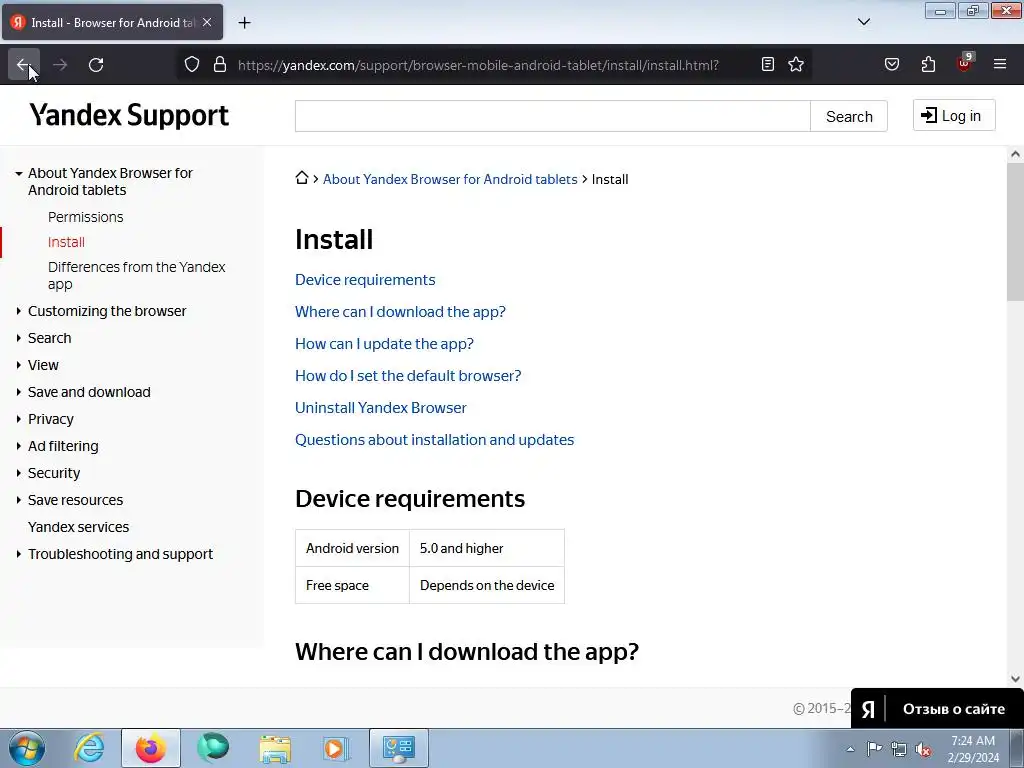The image size is (1024, 768).
Task: Bookmark this page with the star icon
Action: click(x=795, y=64)
